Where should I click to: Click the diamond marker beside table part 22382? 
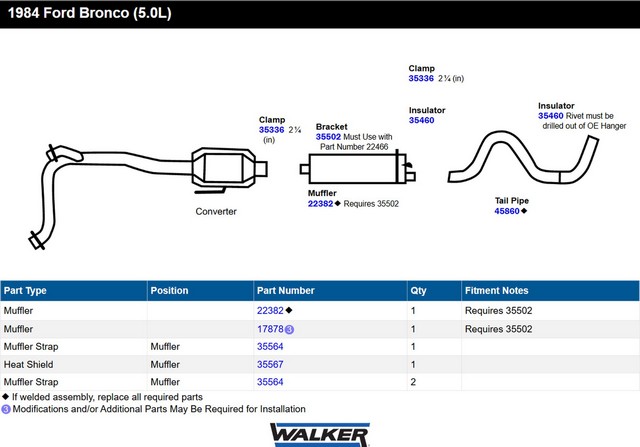point(289,310)
